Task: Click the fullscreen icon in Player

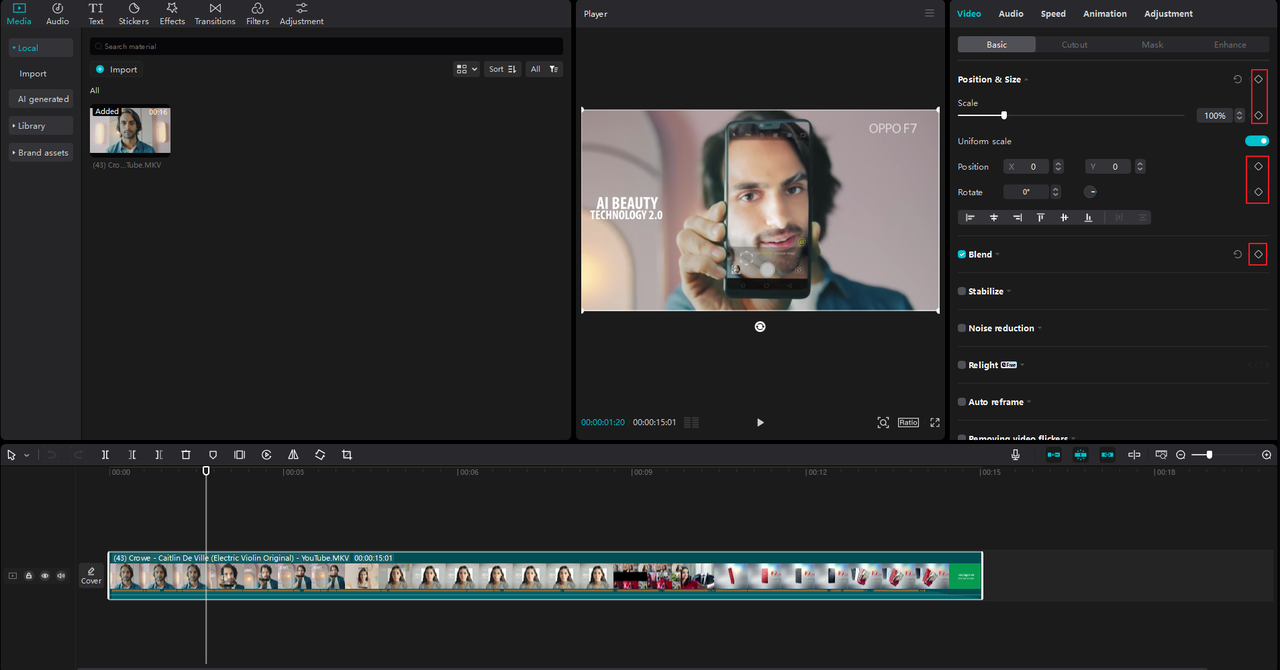Action: [935, 423]
